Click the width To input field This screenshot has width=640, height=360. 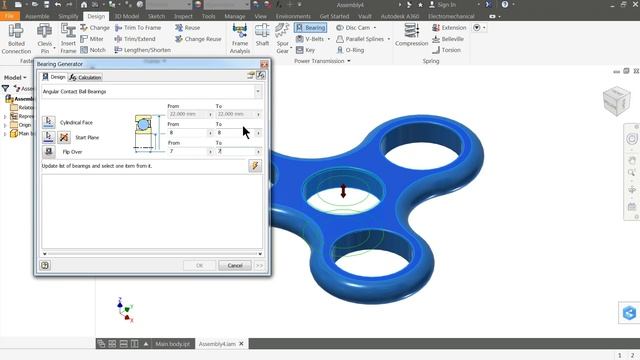(236, 151)
